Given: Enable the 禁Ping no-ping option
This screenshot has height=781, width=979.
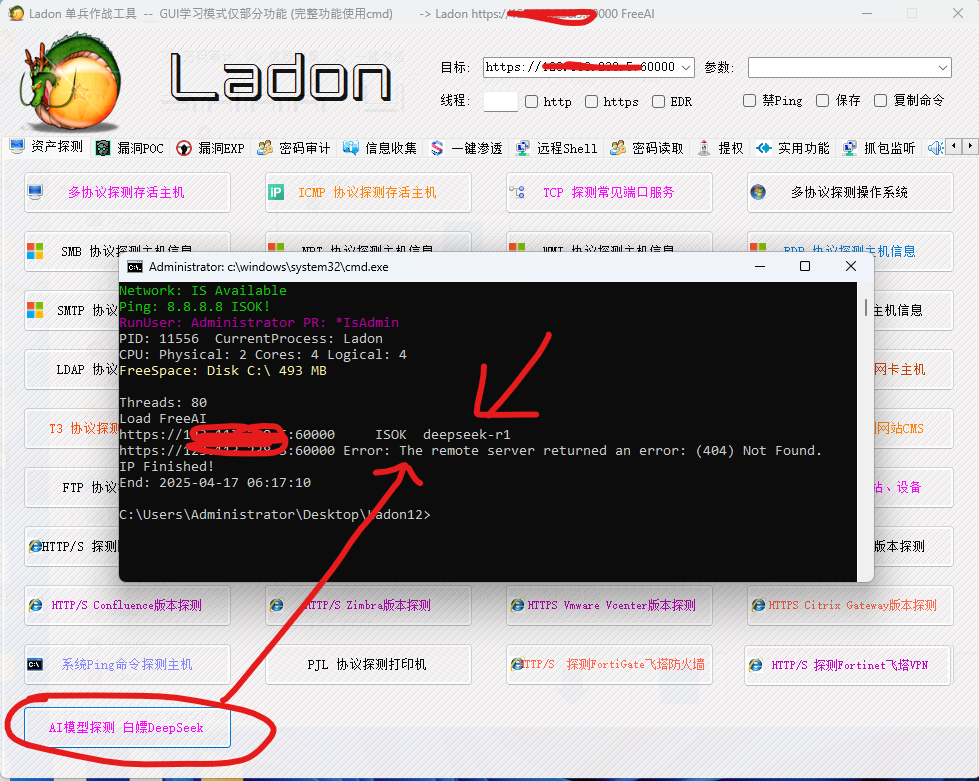Looking at the screenshot, I should (750, 101).
